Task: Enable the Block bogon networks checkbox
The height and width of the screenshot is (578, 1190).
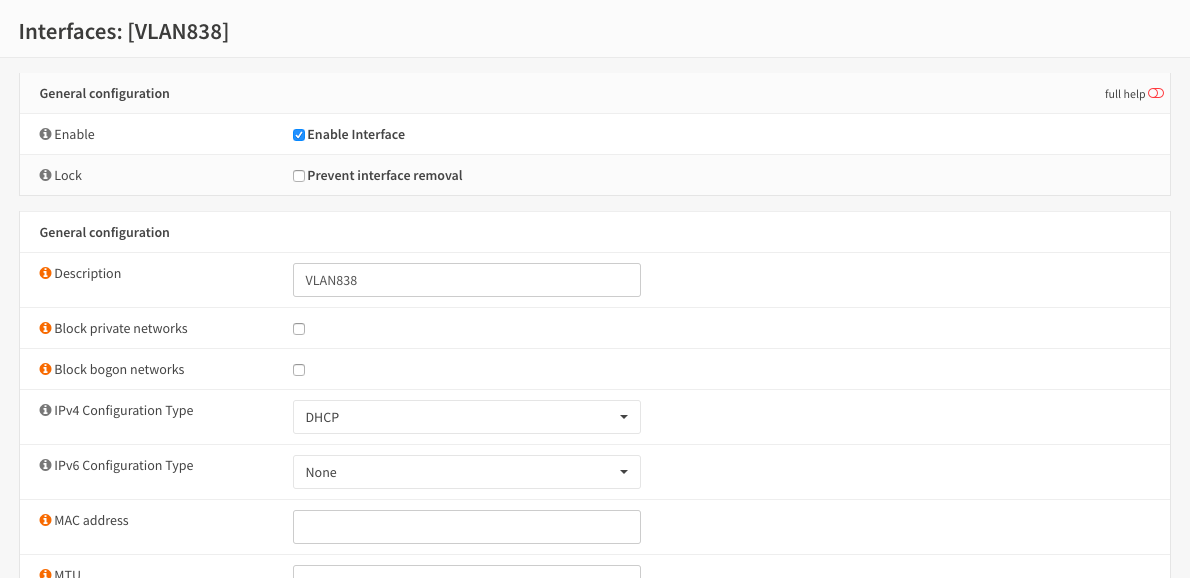Action: 299,370
